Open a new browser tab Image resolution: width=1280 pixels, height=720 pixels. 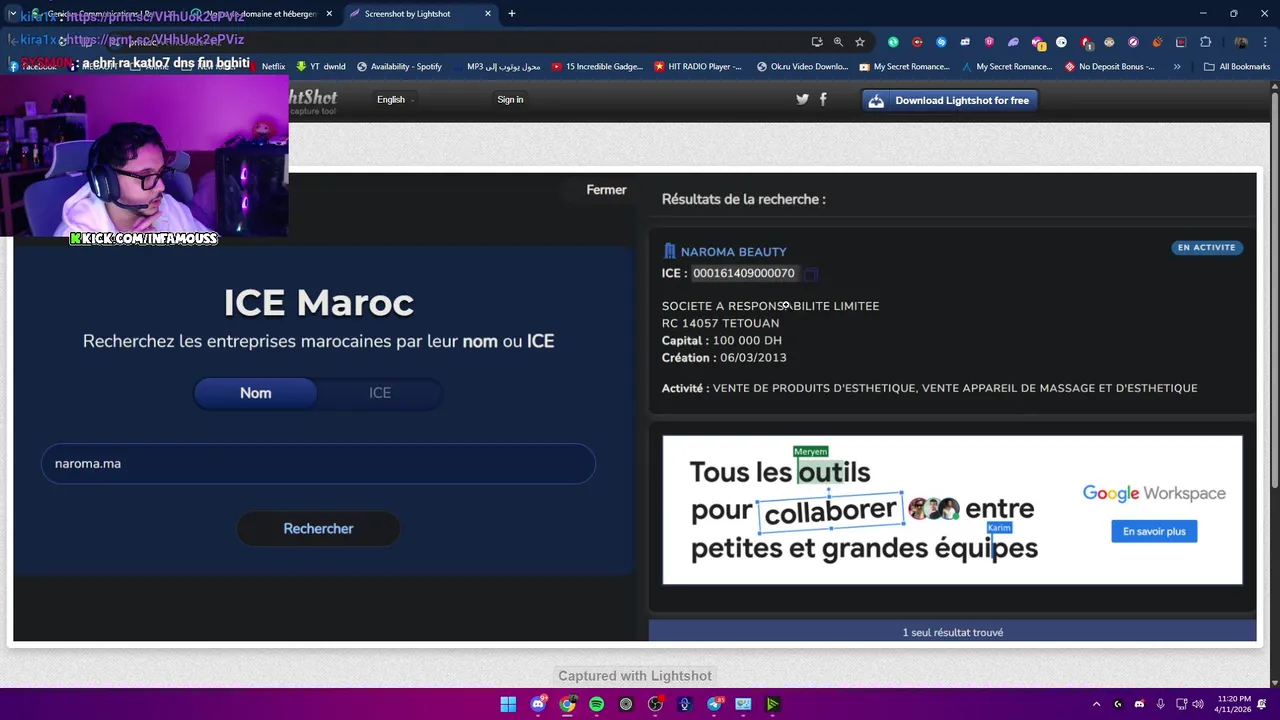[512, 14]
